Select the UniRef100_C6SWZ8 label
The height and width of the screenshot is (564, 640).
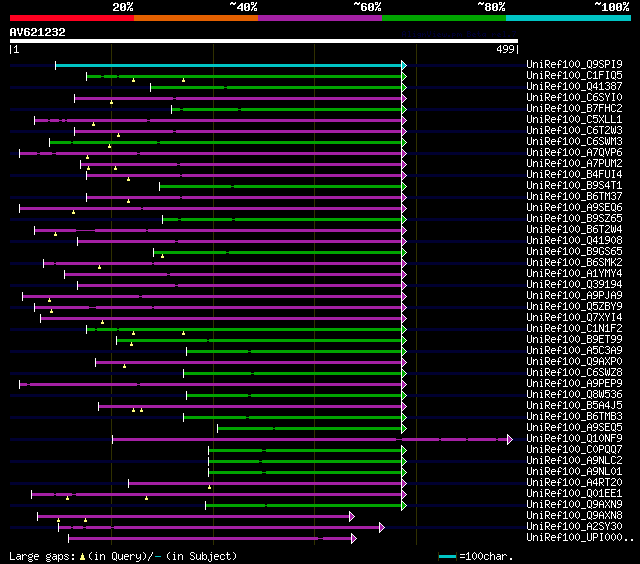pyautogui.click(x=574, y=373)
